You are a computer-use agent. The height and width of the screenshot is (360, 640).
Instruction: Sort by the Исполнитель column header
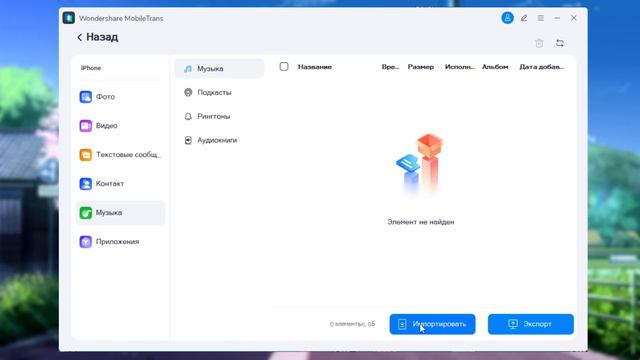click(460, 67)
